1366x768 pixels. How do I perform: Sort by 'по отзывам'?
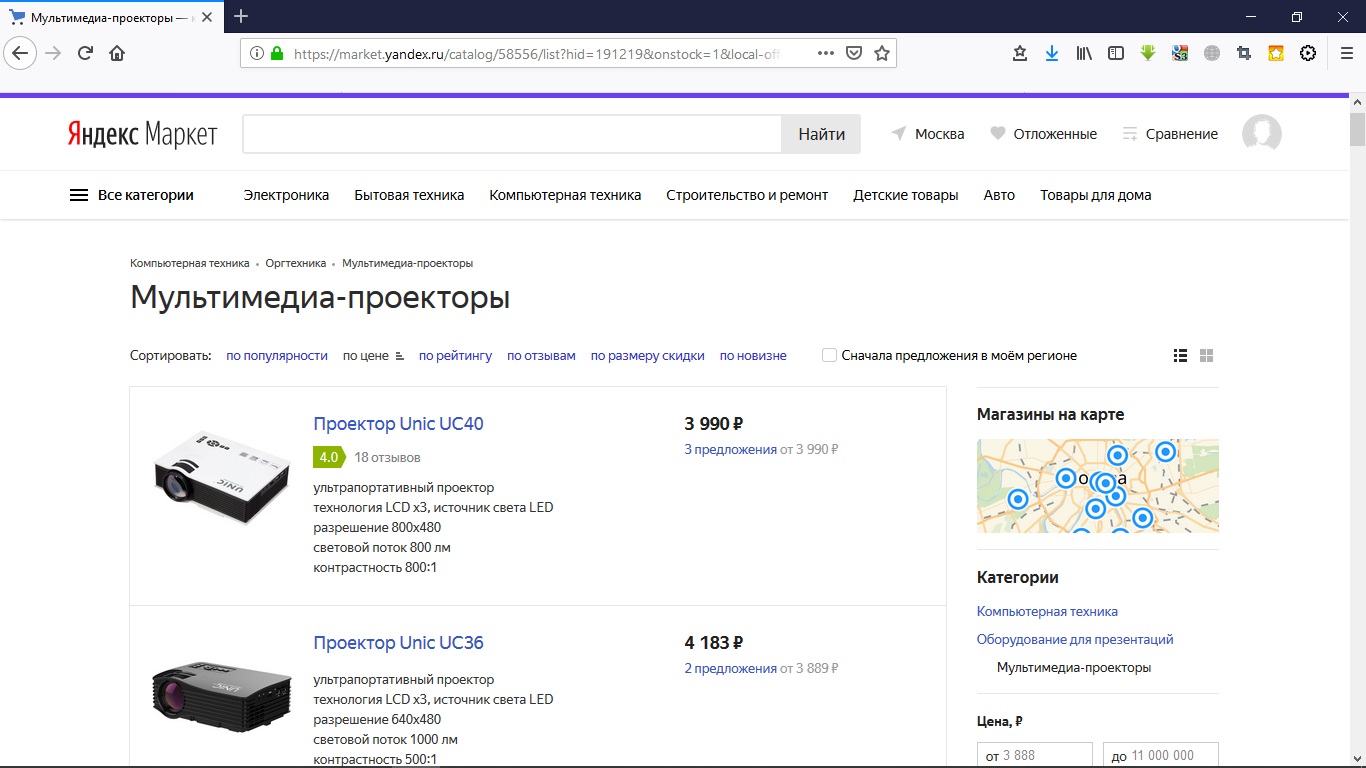coord(541,355)
